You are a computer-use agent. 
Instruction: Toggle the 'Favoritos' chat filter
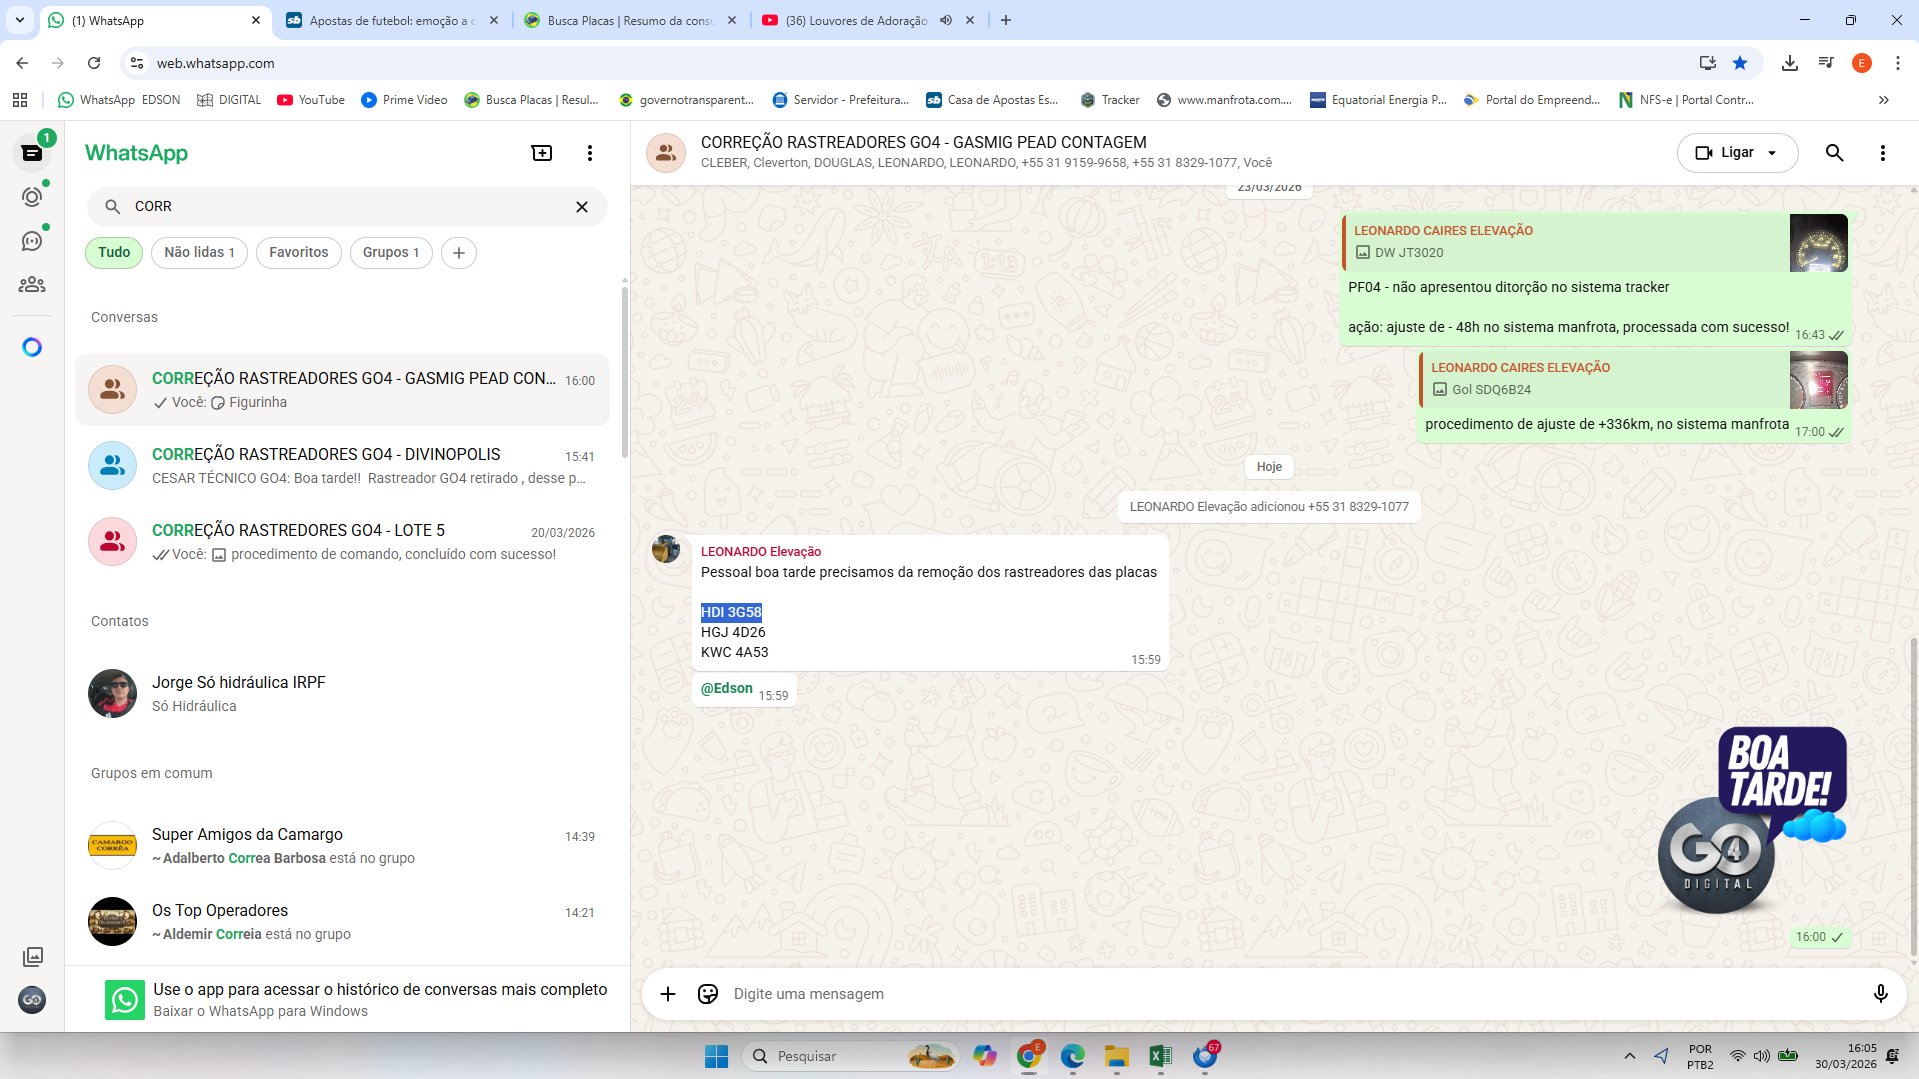(x=298, y=253)
